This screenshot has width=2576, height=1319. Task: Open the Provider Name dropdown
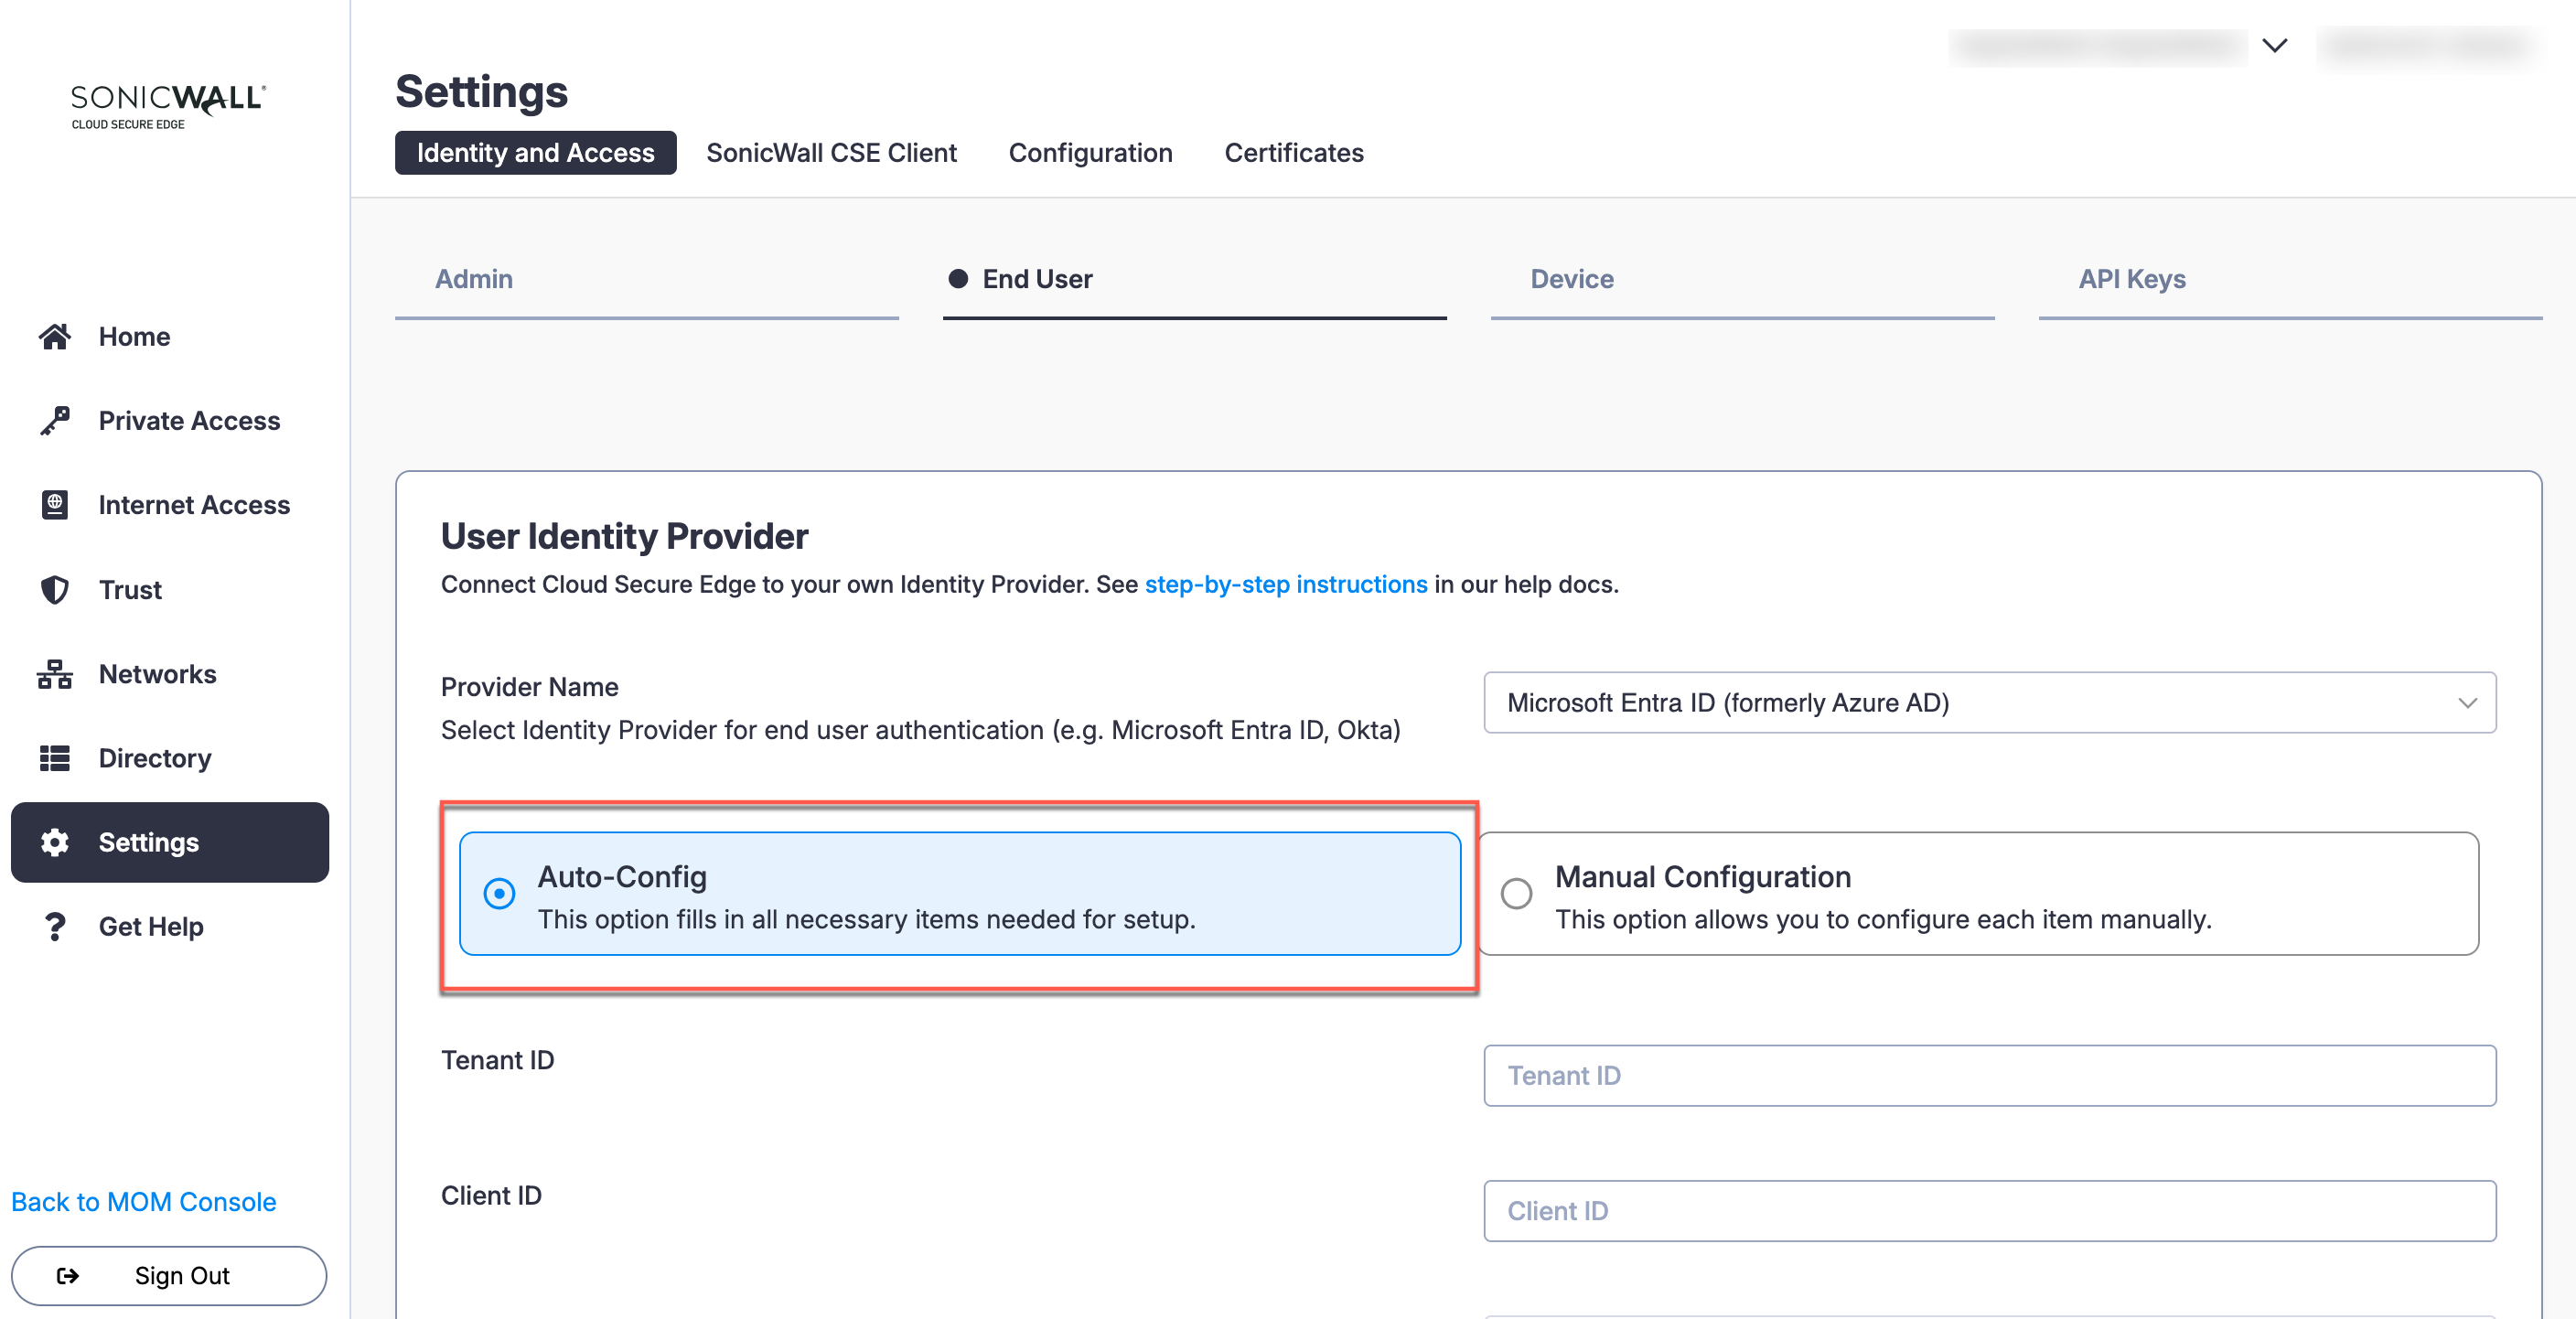pyautogui.click(x=1988, y=703)
